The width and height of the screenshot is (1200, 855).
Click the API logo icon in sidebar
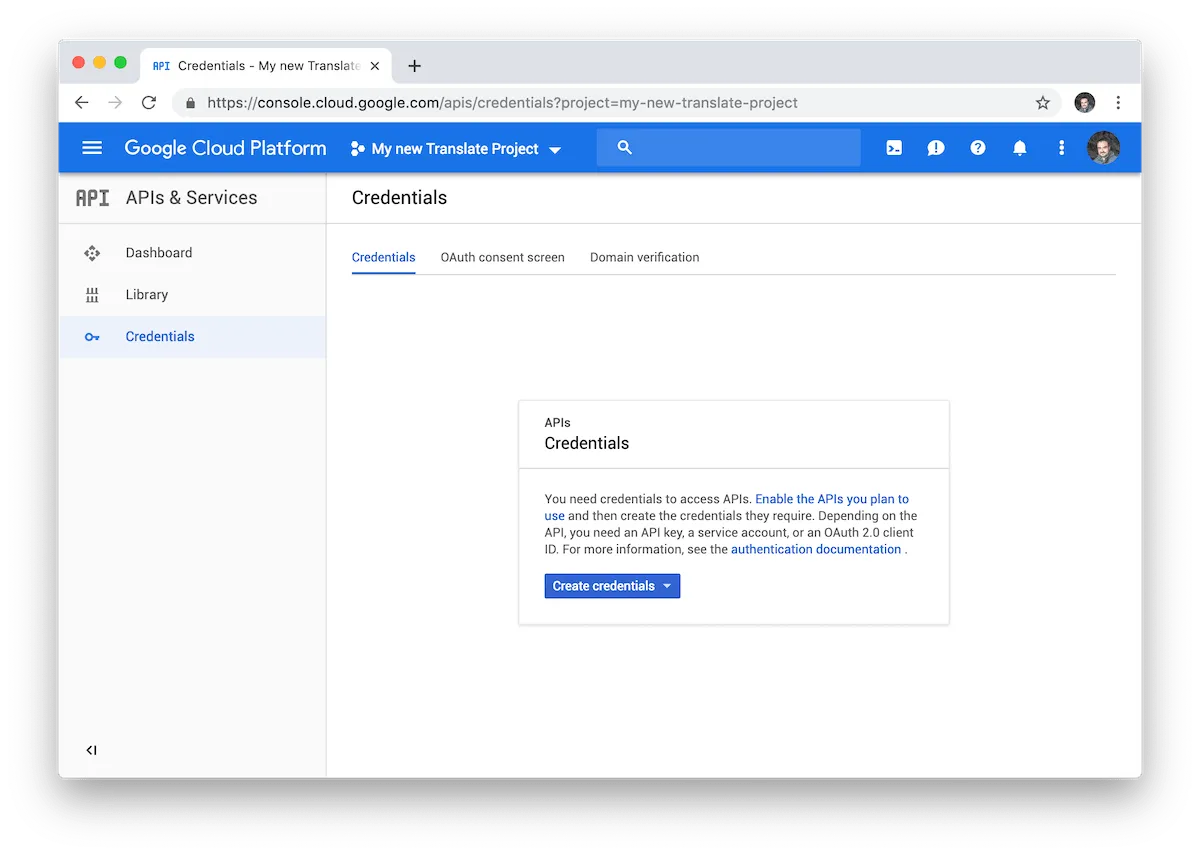click(x=92, y=198)
